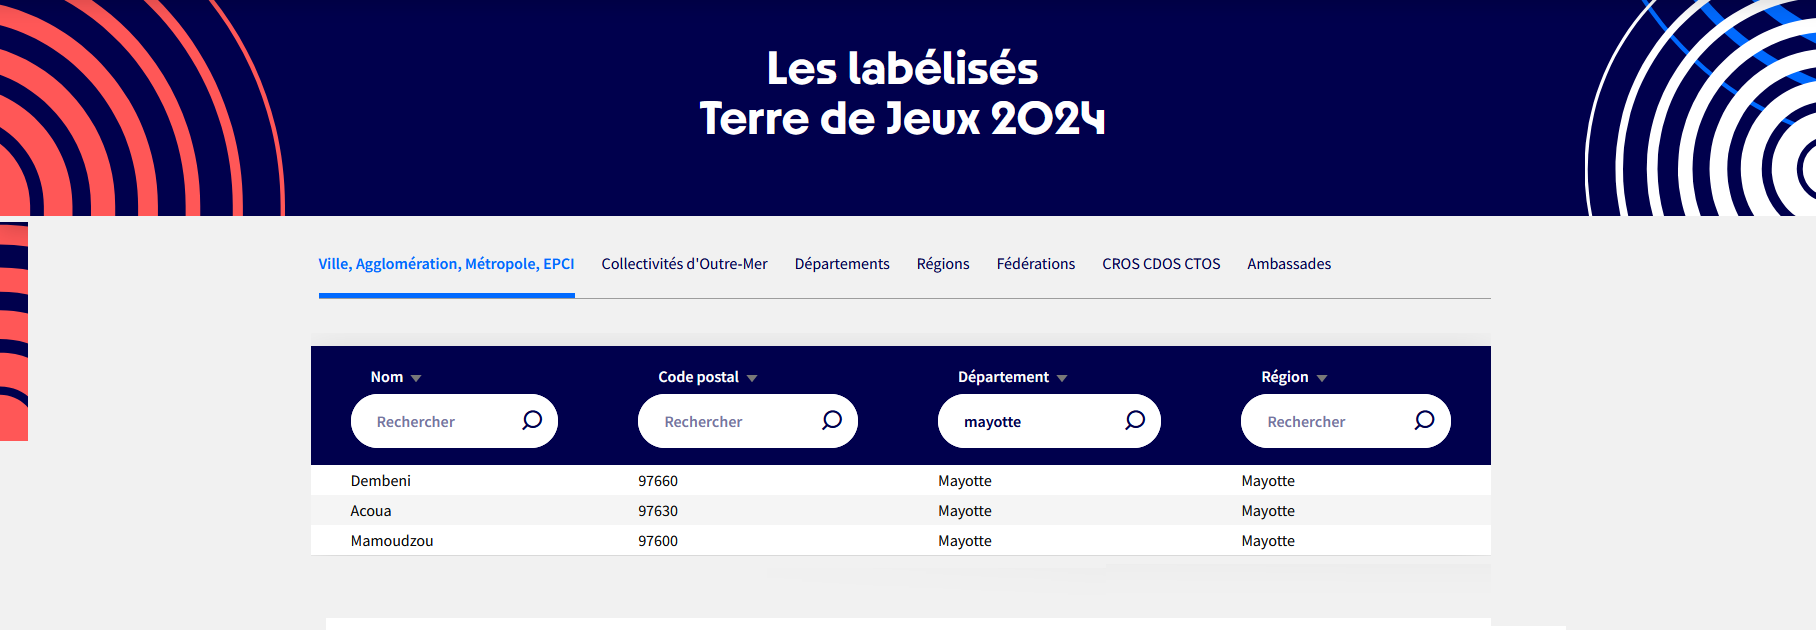Select the Dembeni row

pos(901,481)
